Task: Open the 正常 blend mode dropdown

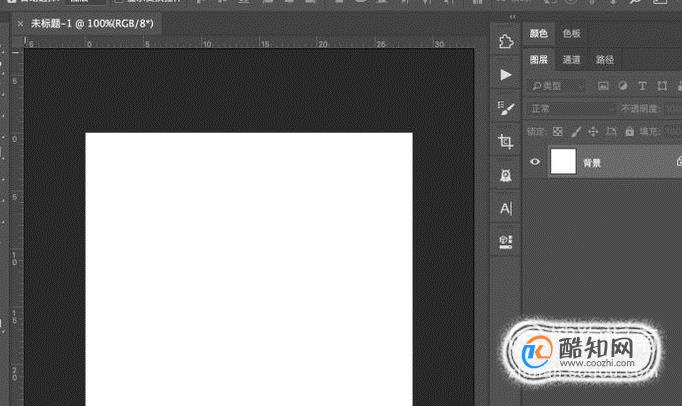Action: point(572,108)
